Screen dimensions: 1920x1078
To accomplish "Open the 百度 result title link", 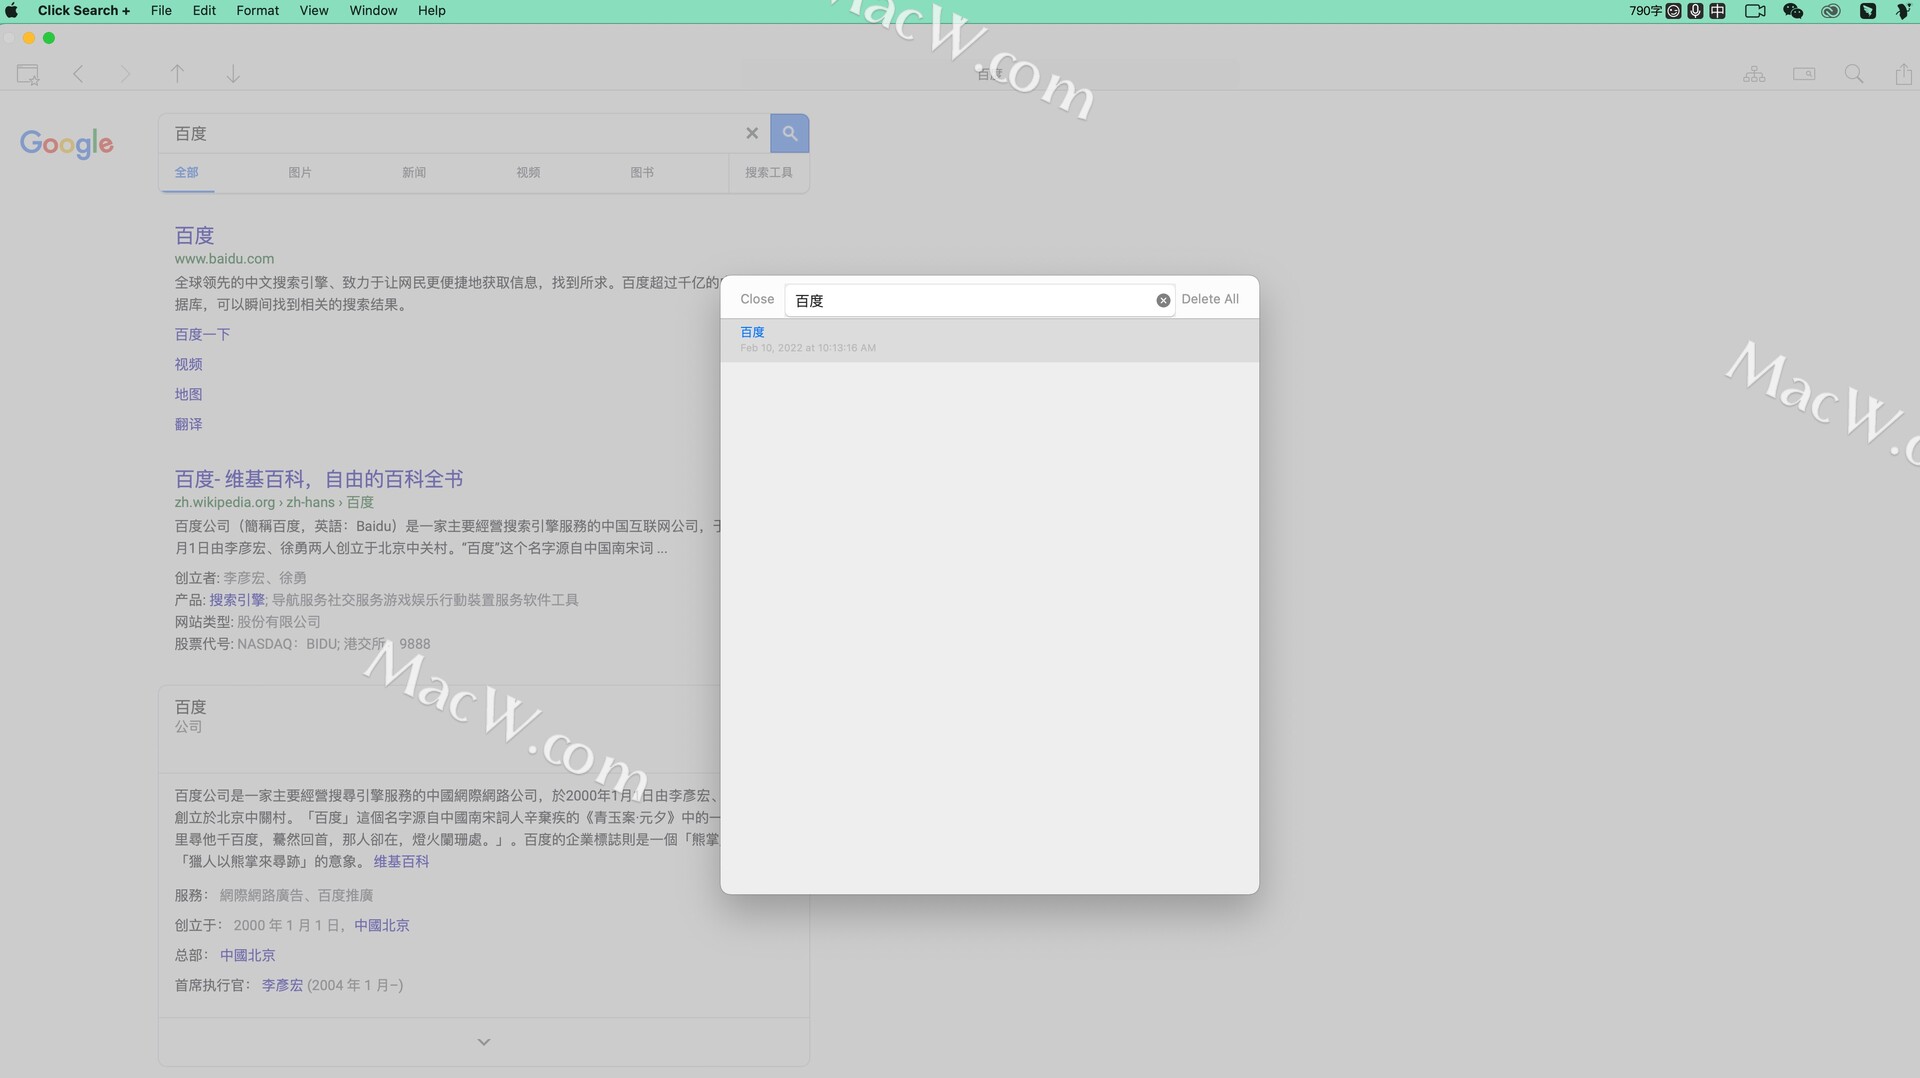I will (194, 235).
